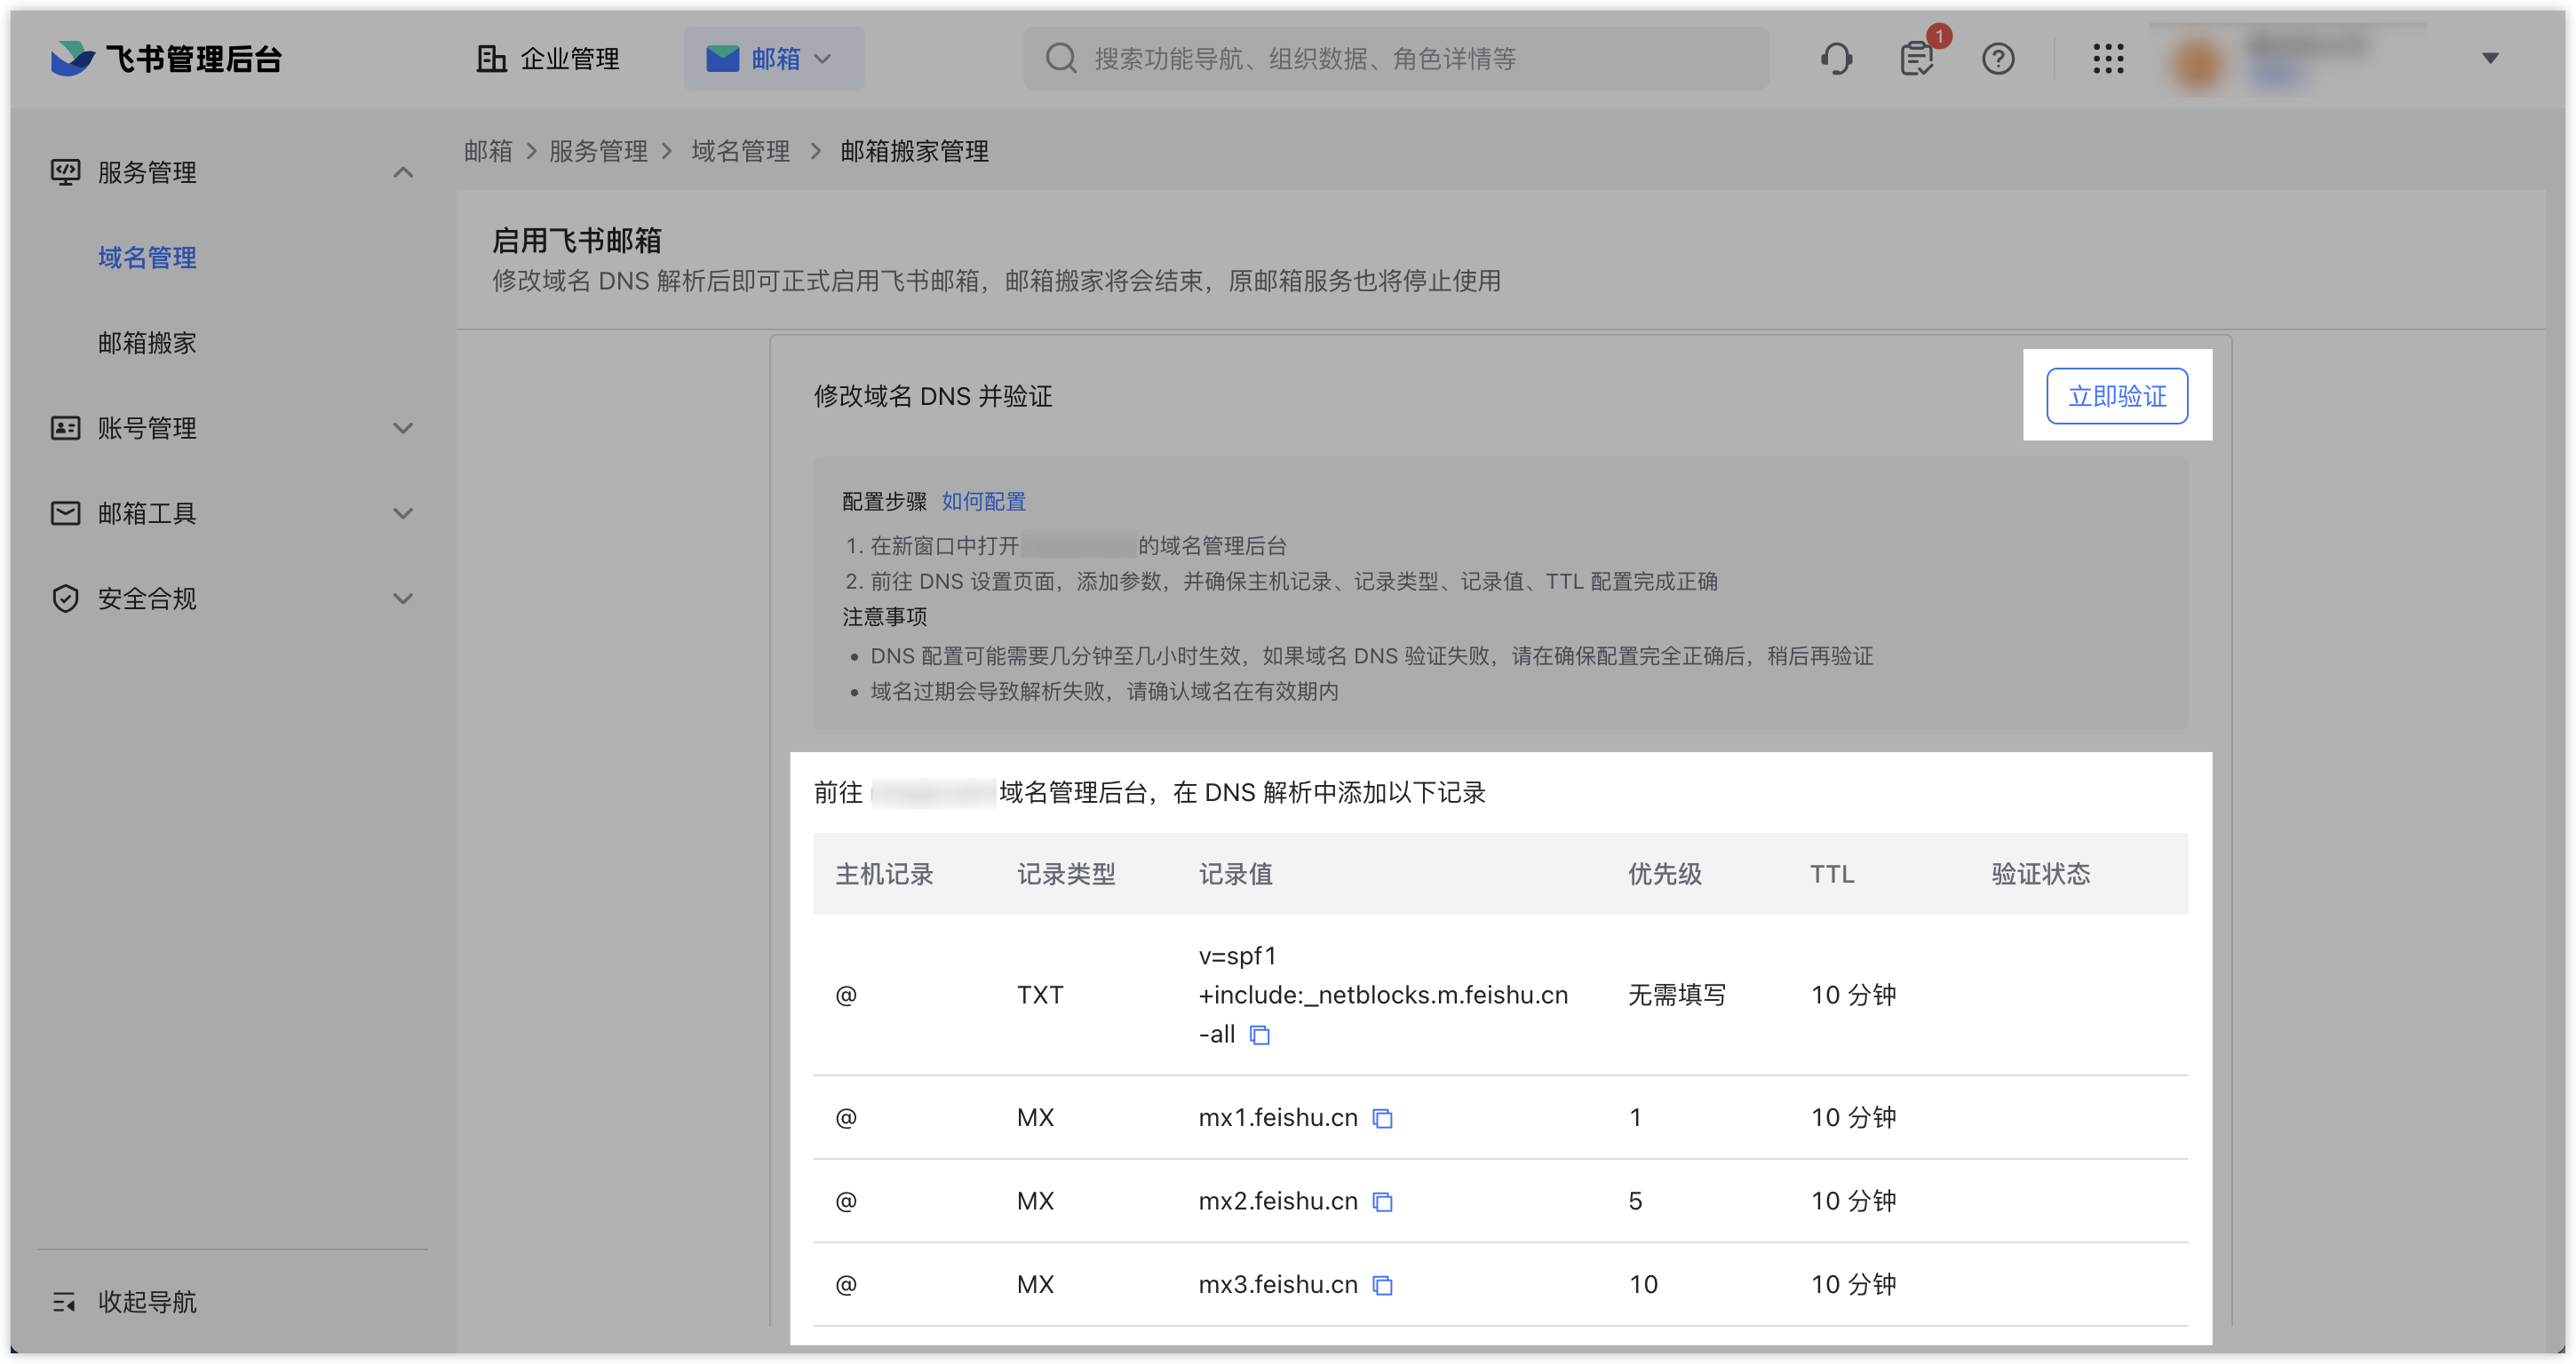Copy the mx2.feishu.cn record value

pyautogui.click(x=1383, y=1202)
